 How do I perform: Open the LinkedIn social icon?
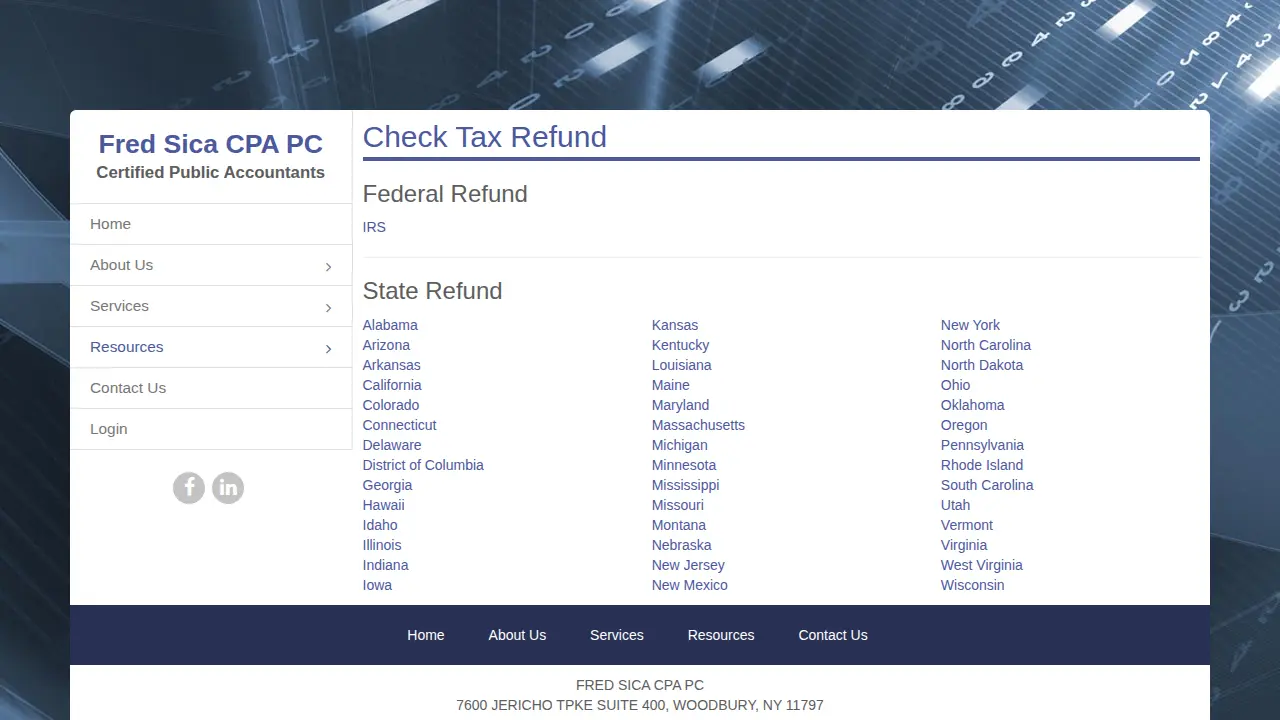[x=228, y=488]
